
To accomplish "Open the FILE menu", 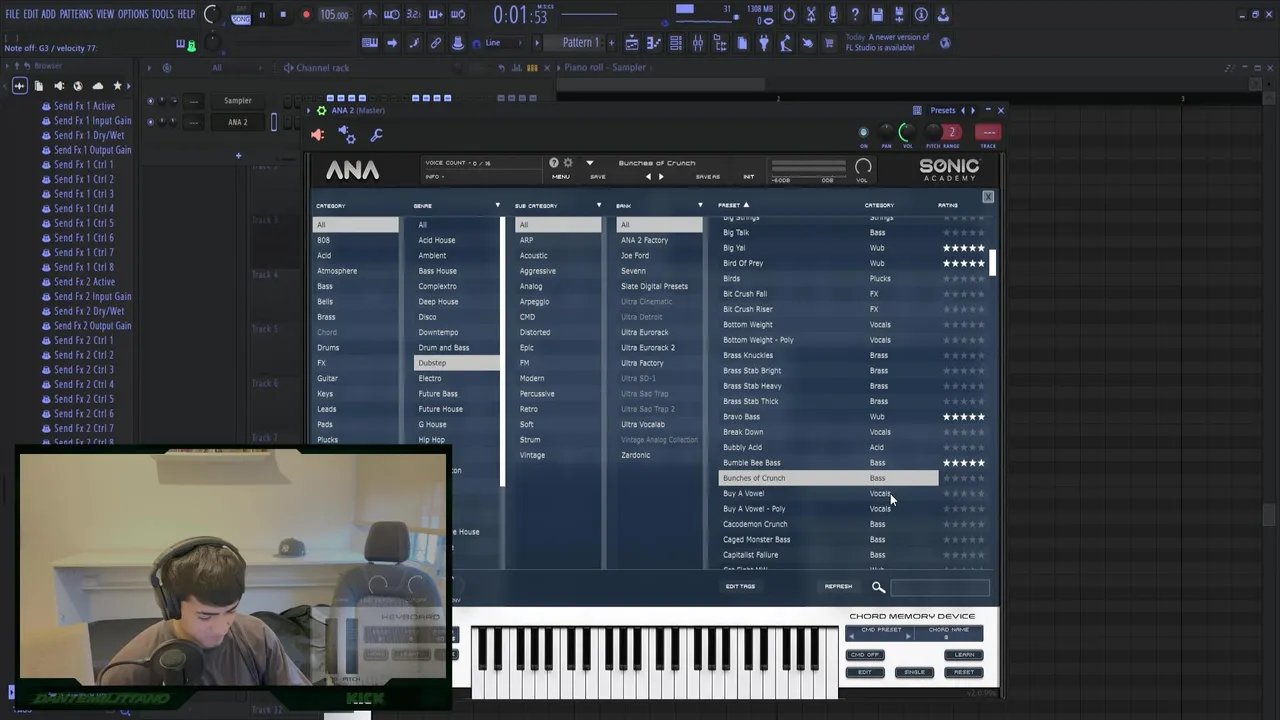I will coord(12,15).
